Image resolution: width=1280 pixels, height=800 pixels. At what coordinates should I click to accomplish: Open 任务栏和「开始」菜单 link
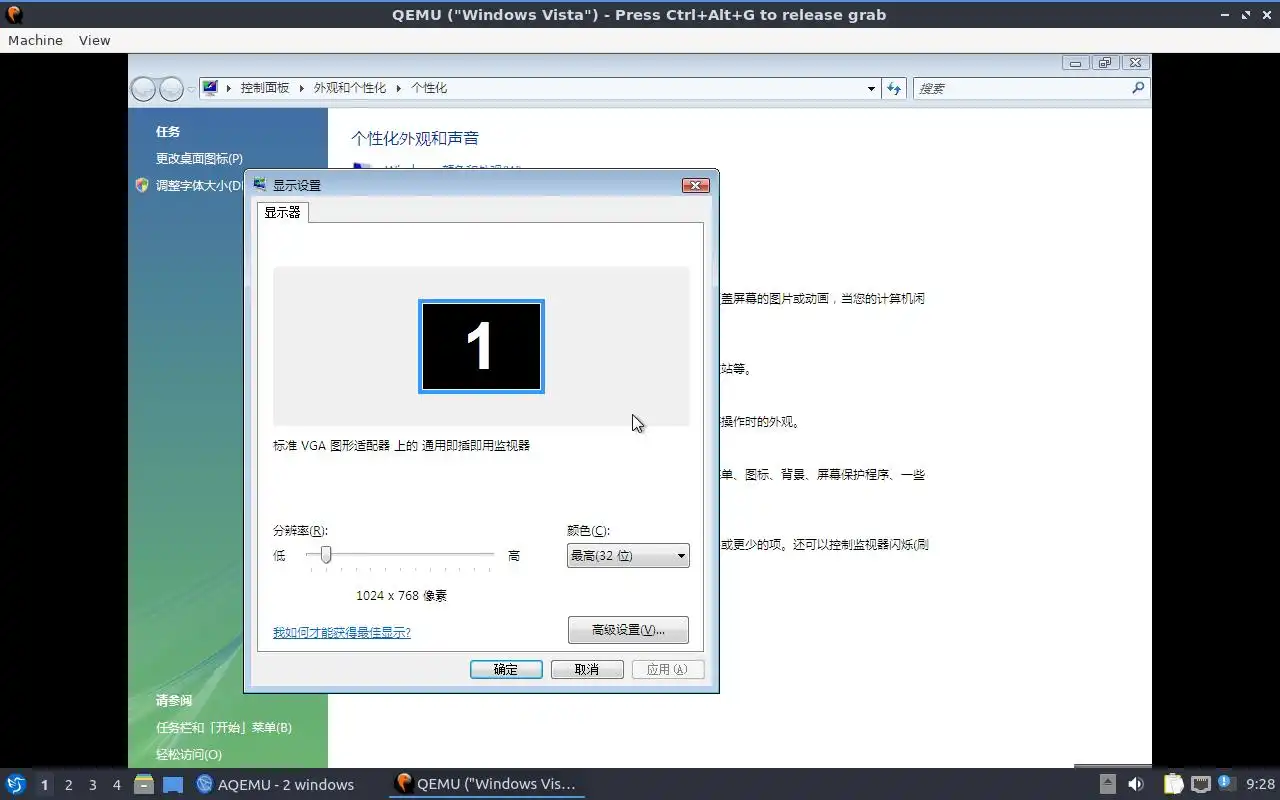click(224, 728)
